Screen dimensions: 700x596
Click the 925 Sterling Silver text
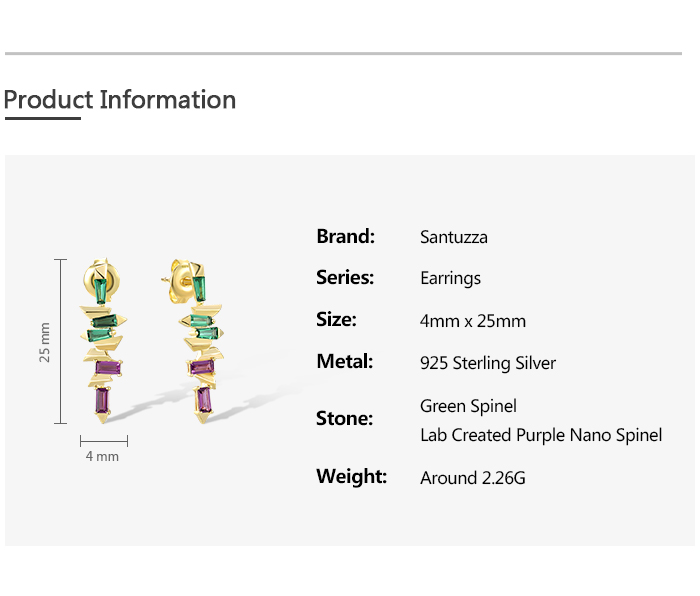pos(488,363)
